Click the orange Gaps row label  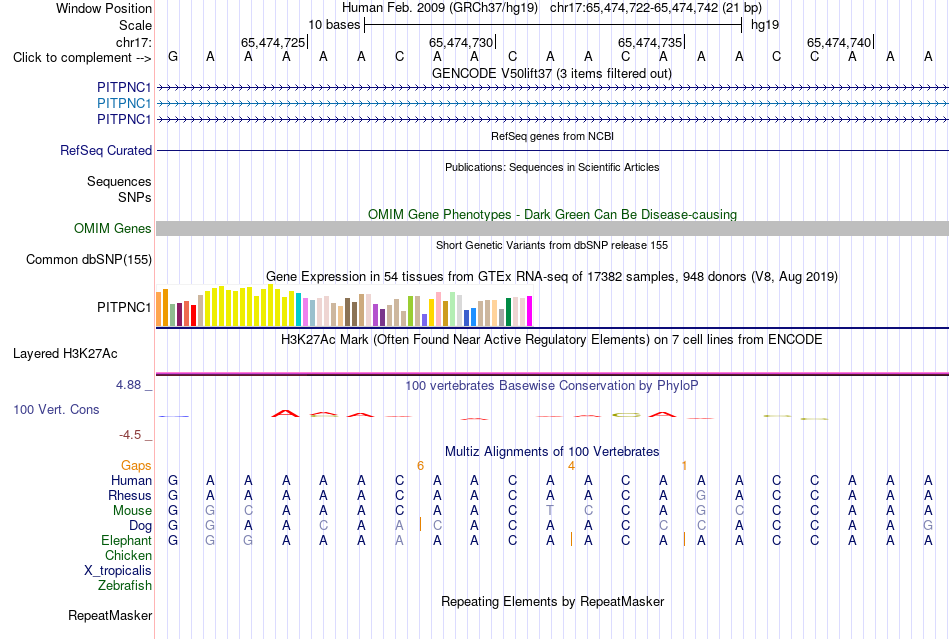point(136,465)
